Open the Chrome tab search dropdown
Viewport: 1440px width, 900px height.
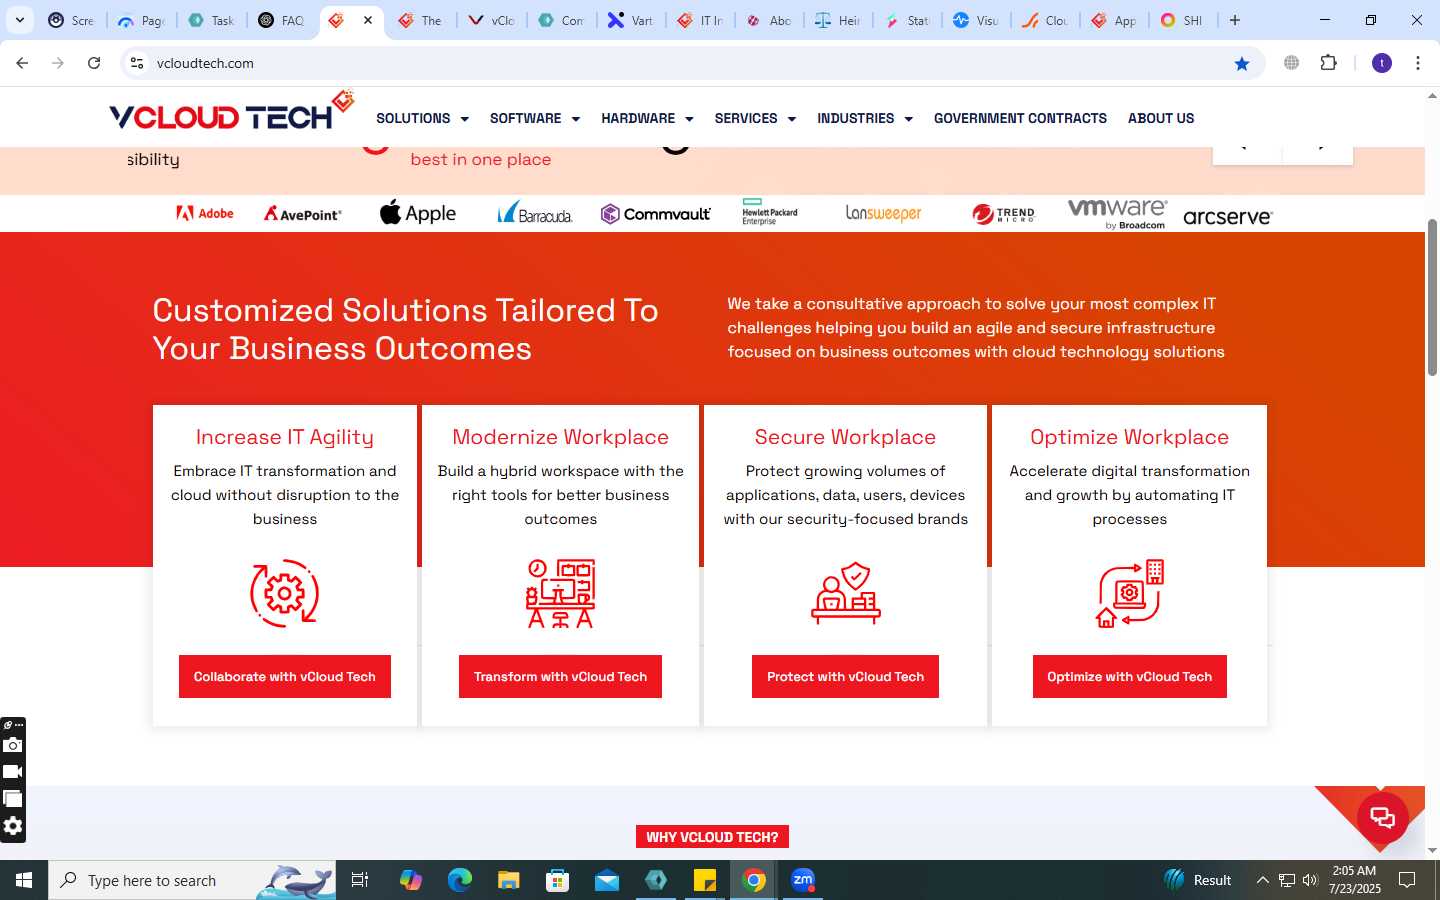click(x=20, y=20)
